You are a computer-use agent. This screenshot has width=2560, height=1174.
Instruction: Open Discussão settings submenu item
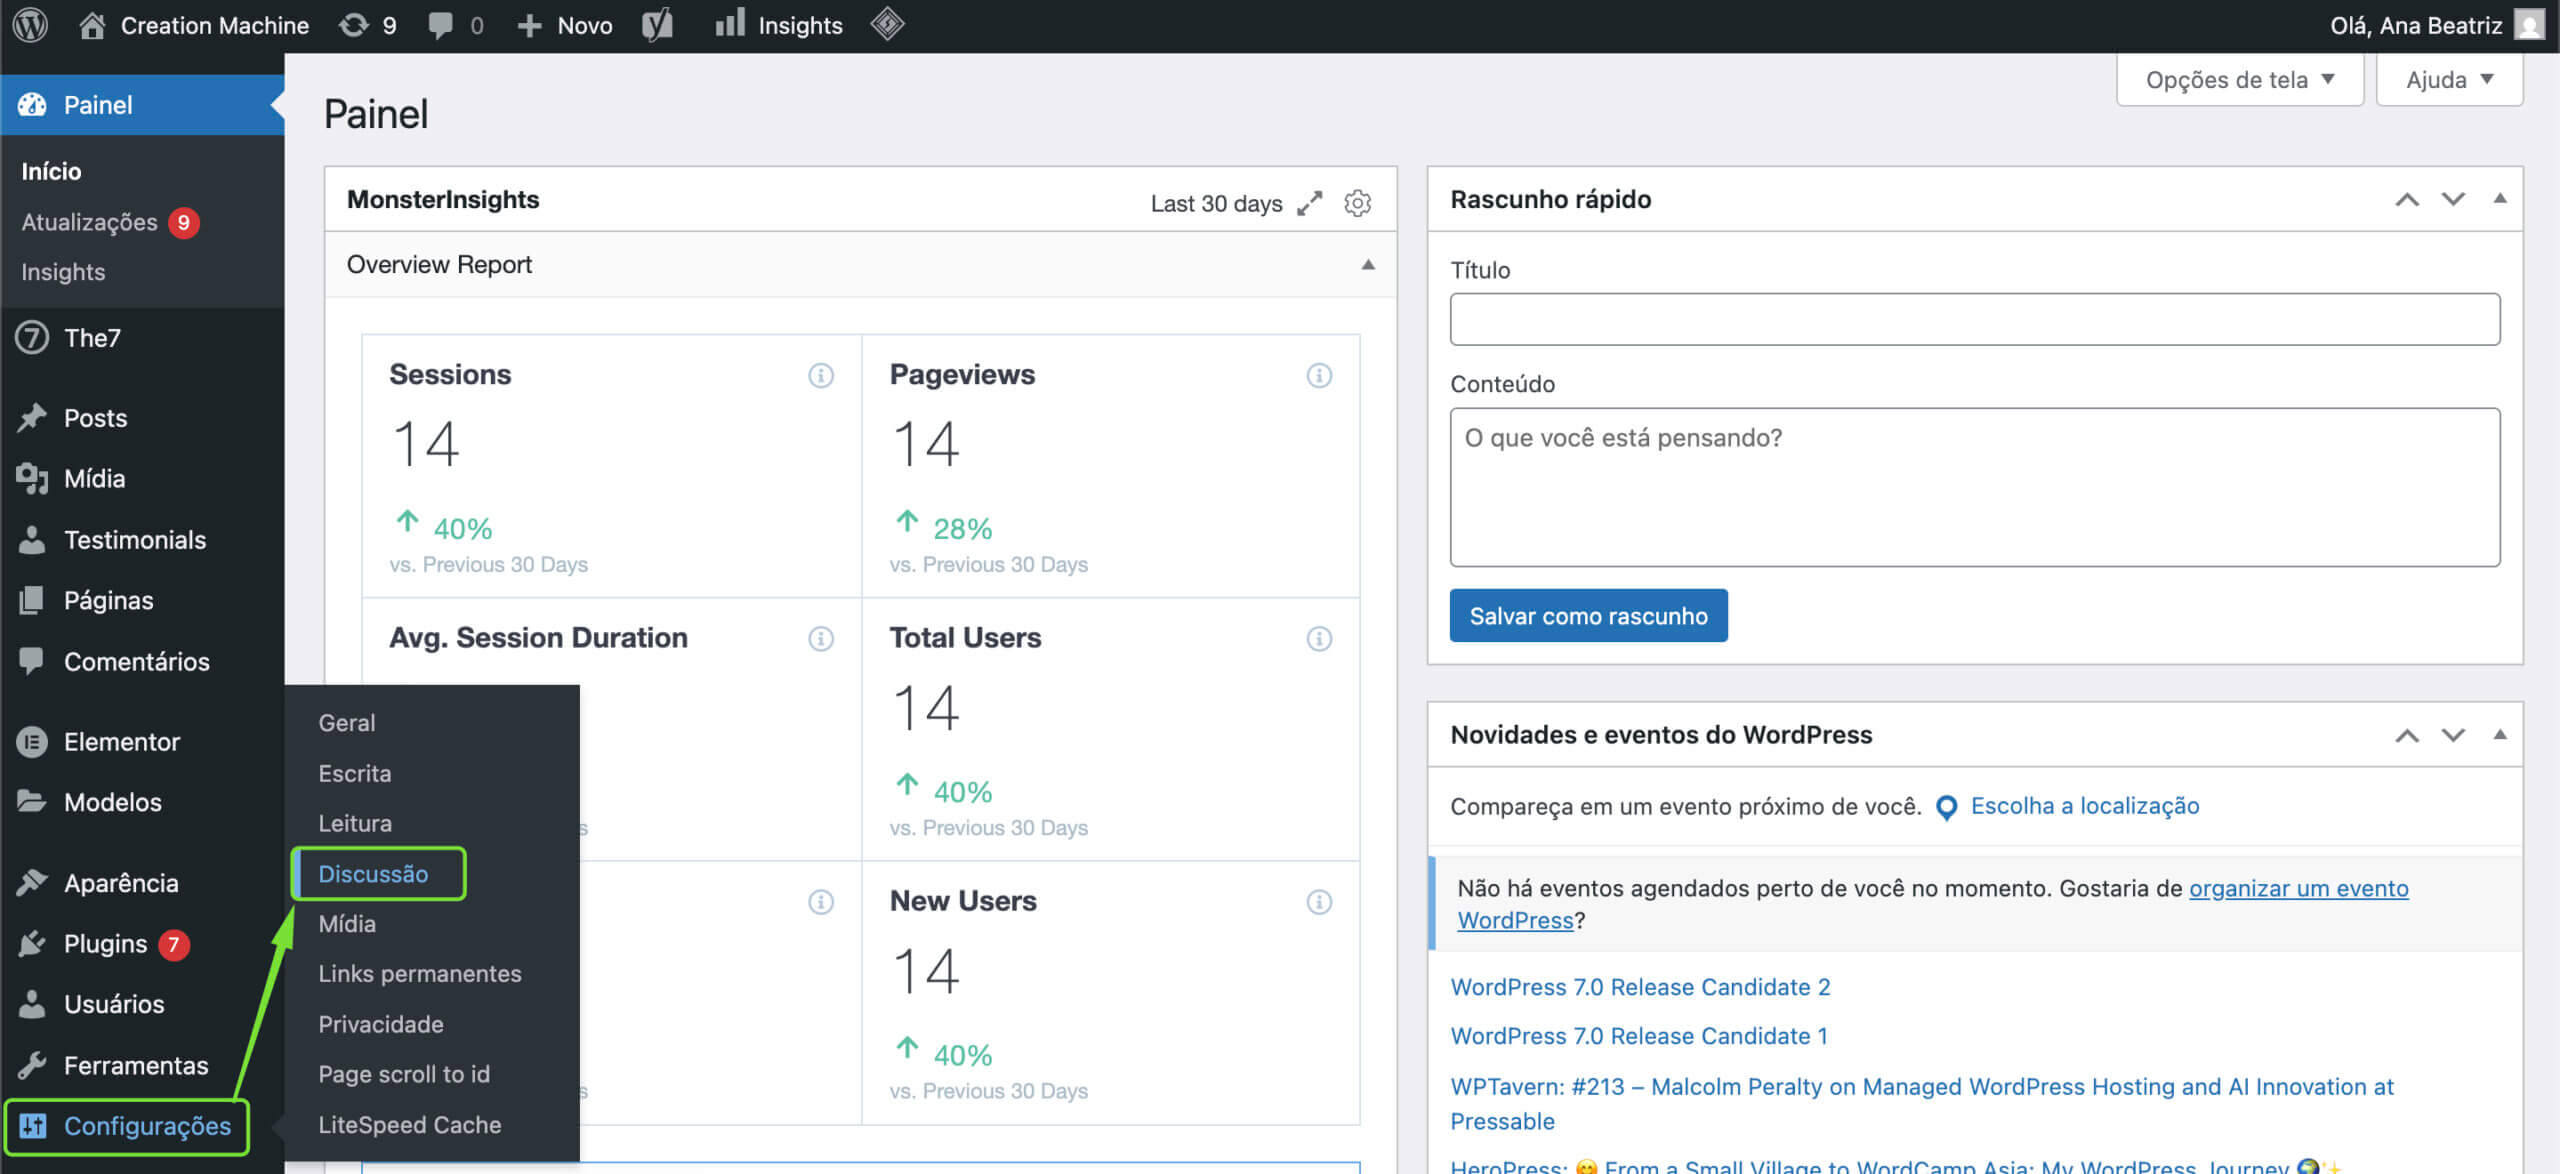(373, 874)
